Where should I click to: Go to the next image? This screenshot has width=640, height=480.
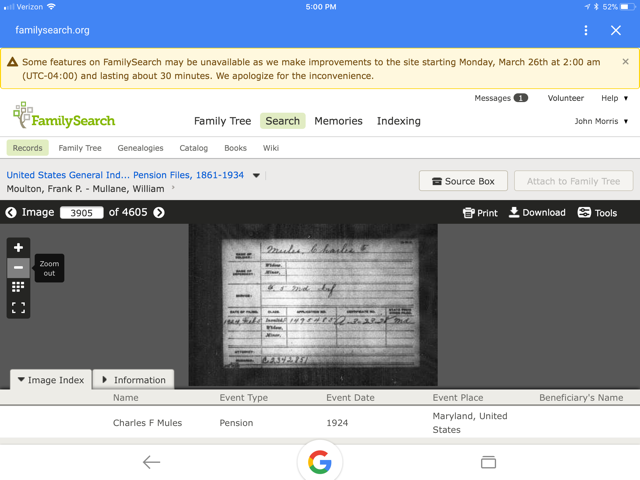click(x=159, y=213)
